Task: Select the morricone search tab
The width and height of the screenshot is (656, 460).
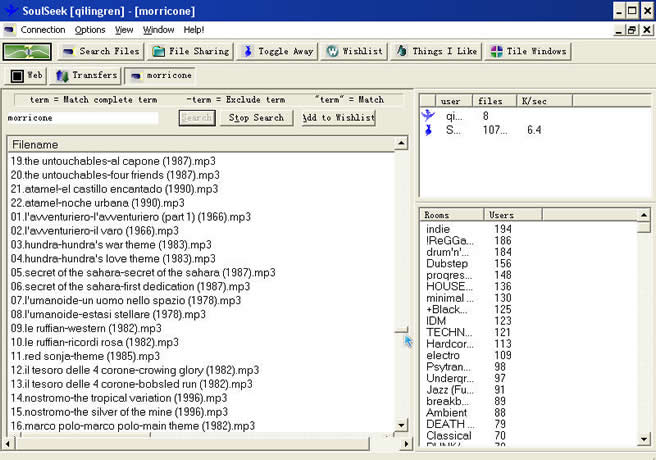Action: point(161,76)
